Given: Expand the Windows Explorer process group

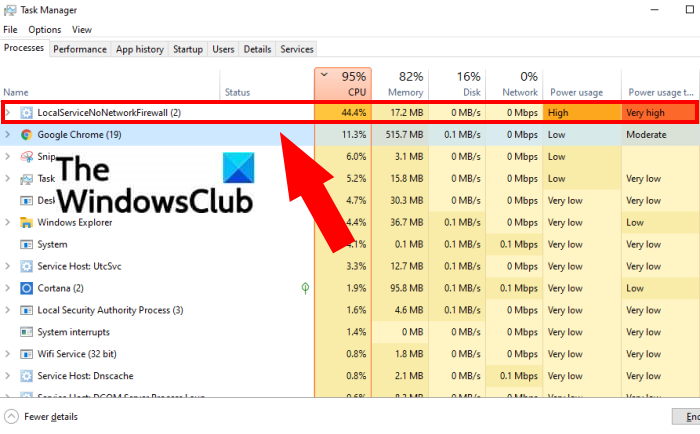Looking at the screenshot, I should point(7,222).
